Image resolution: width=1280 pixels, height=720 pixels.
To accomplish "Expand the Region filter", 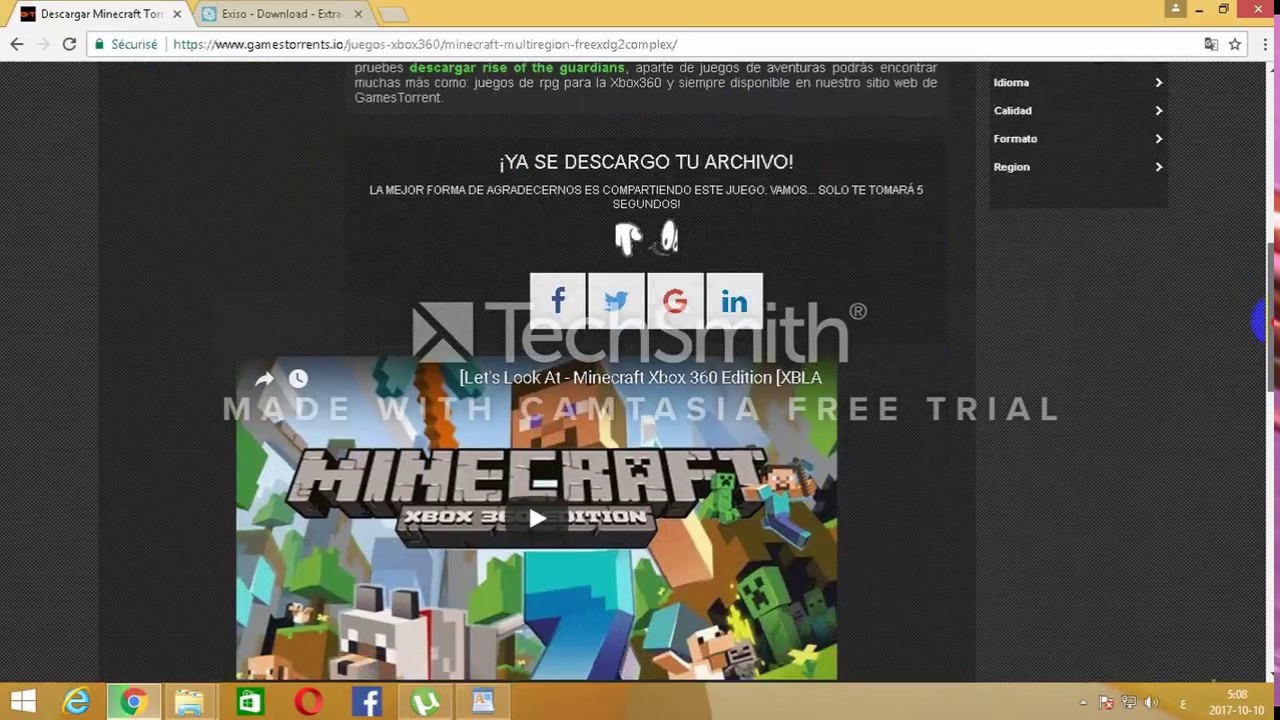I will tap(1078, 167).
